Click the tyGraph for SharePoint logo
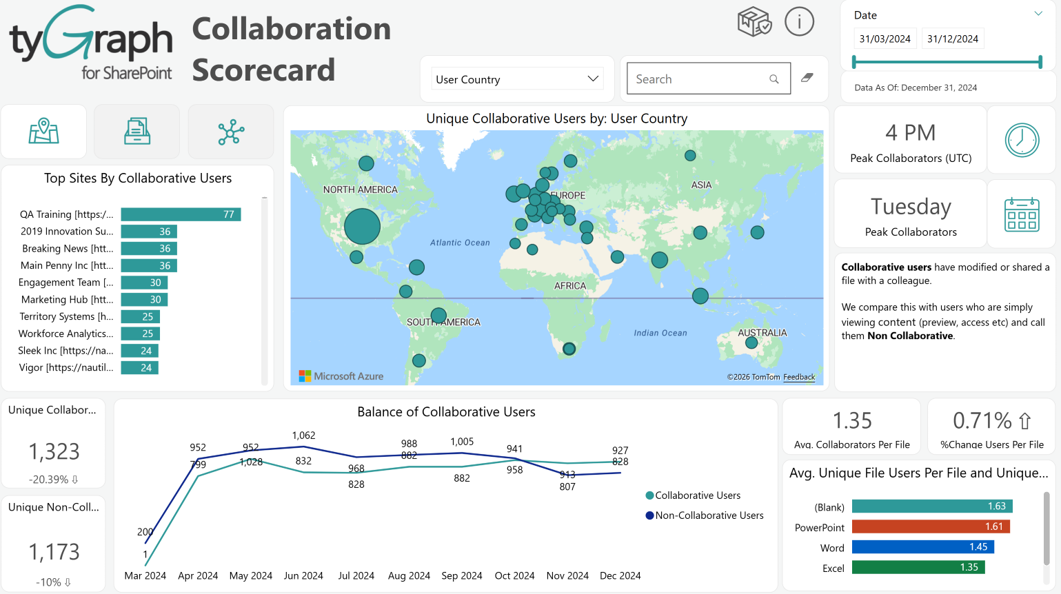This screenshot has height=594, width=1061. (x=91, y=43)
